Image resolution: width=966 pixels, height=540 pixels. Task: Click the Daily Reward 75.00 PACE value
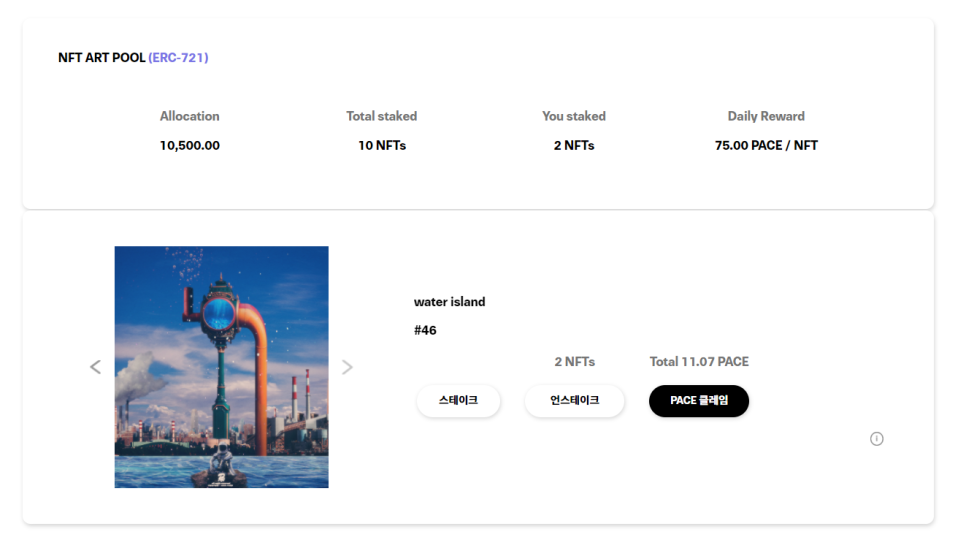(766, 145)
